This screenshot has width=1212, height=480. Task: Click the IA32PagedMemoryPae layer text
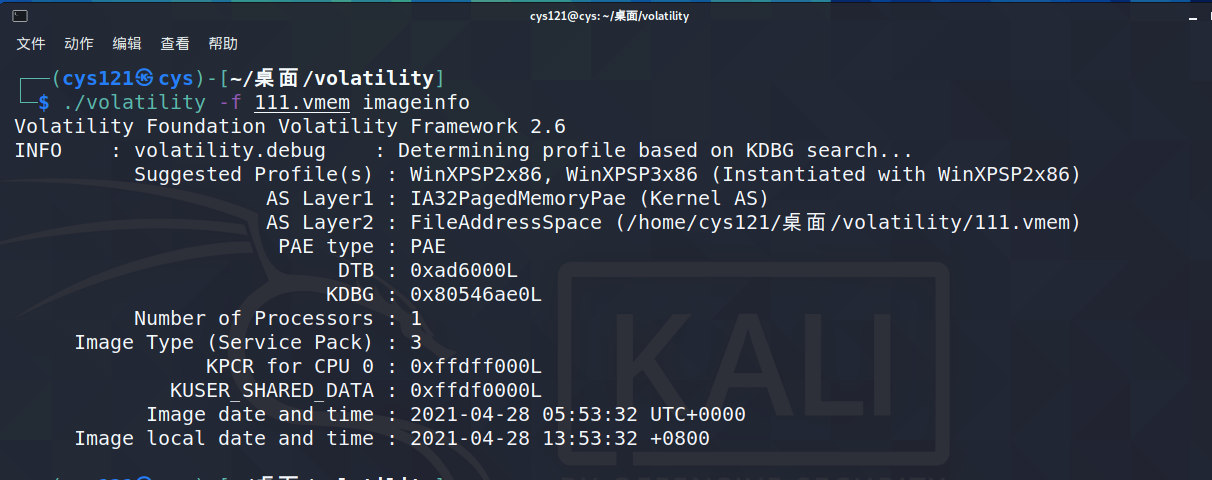[x=518, y=198]
